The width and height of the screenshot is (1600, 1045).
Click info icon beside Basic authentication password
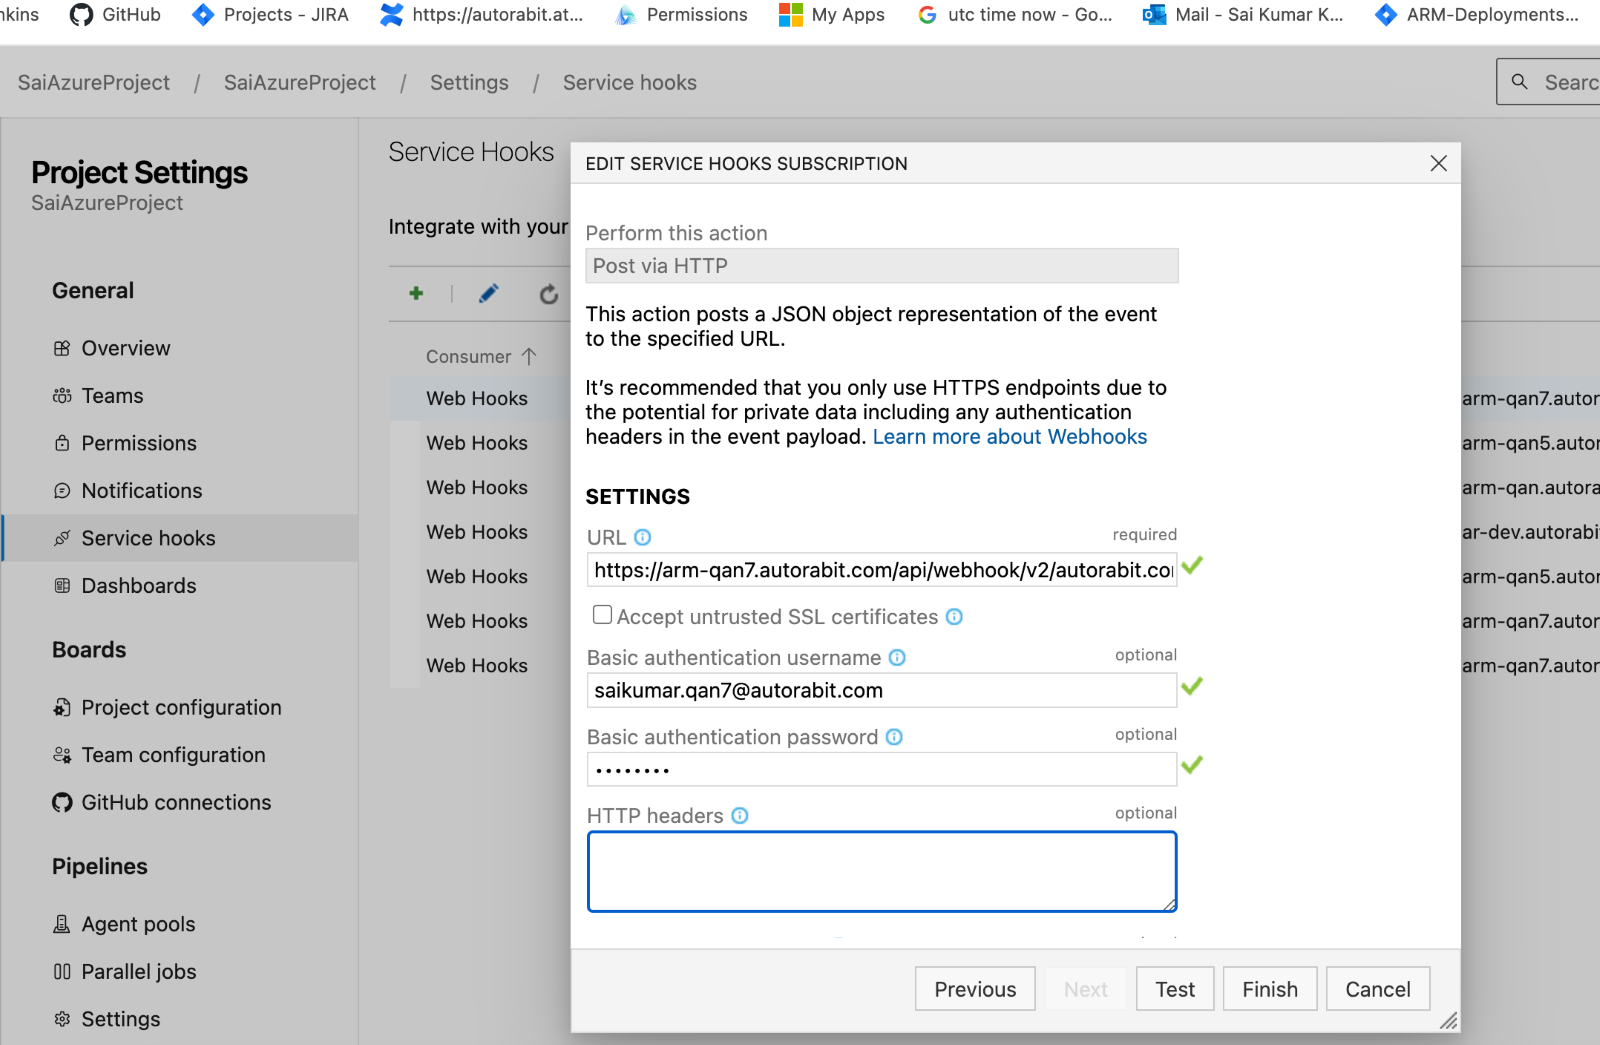coord(894,737)
